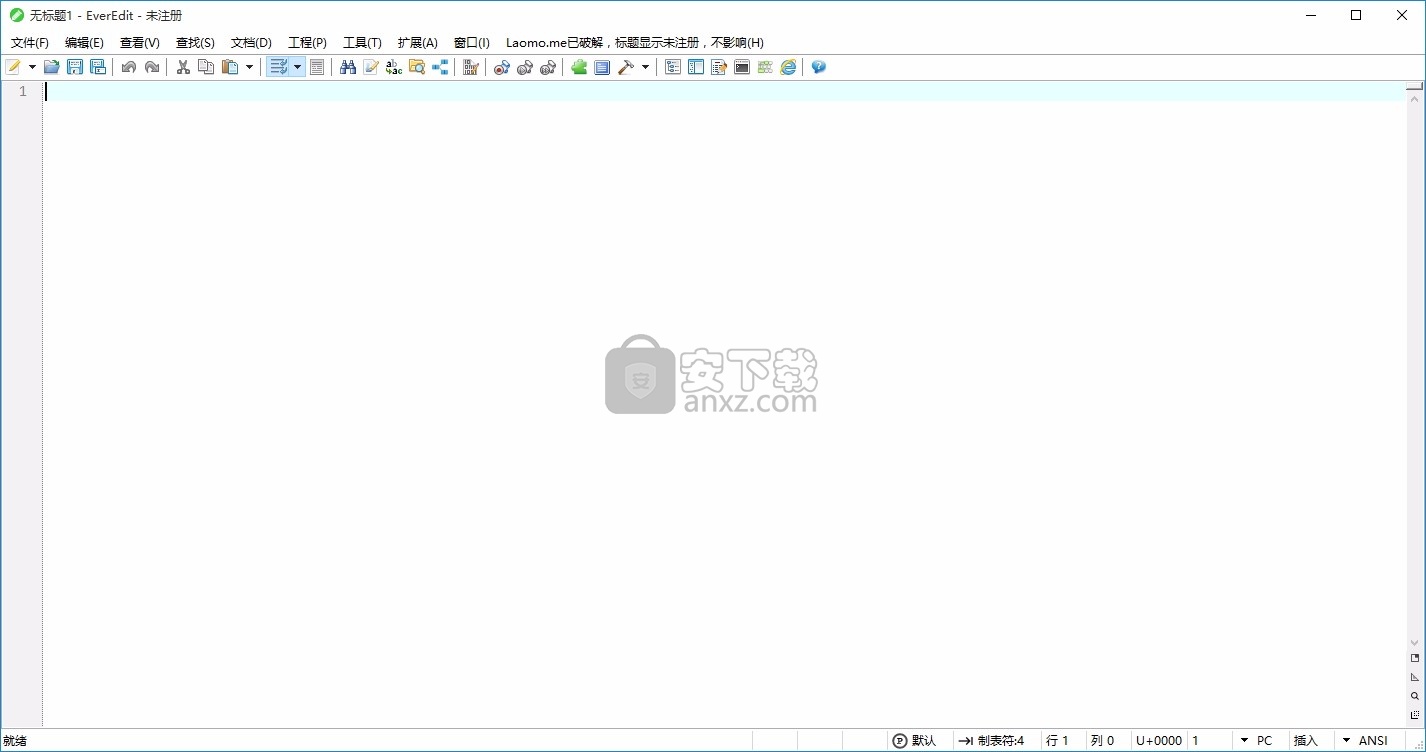Open the 工具(T) menu
This screenshot has width=1426, height=752.
(362, 43)
